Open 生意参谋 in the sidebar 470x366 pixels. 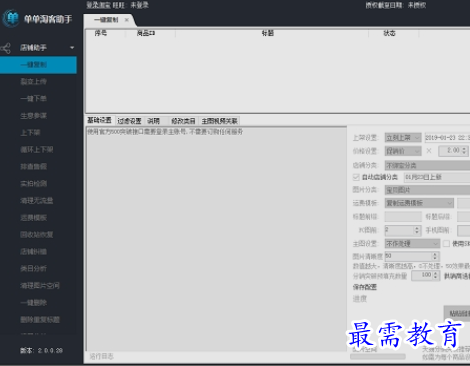pos(33,115)
